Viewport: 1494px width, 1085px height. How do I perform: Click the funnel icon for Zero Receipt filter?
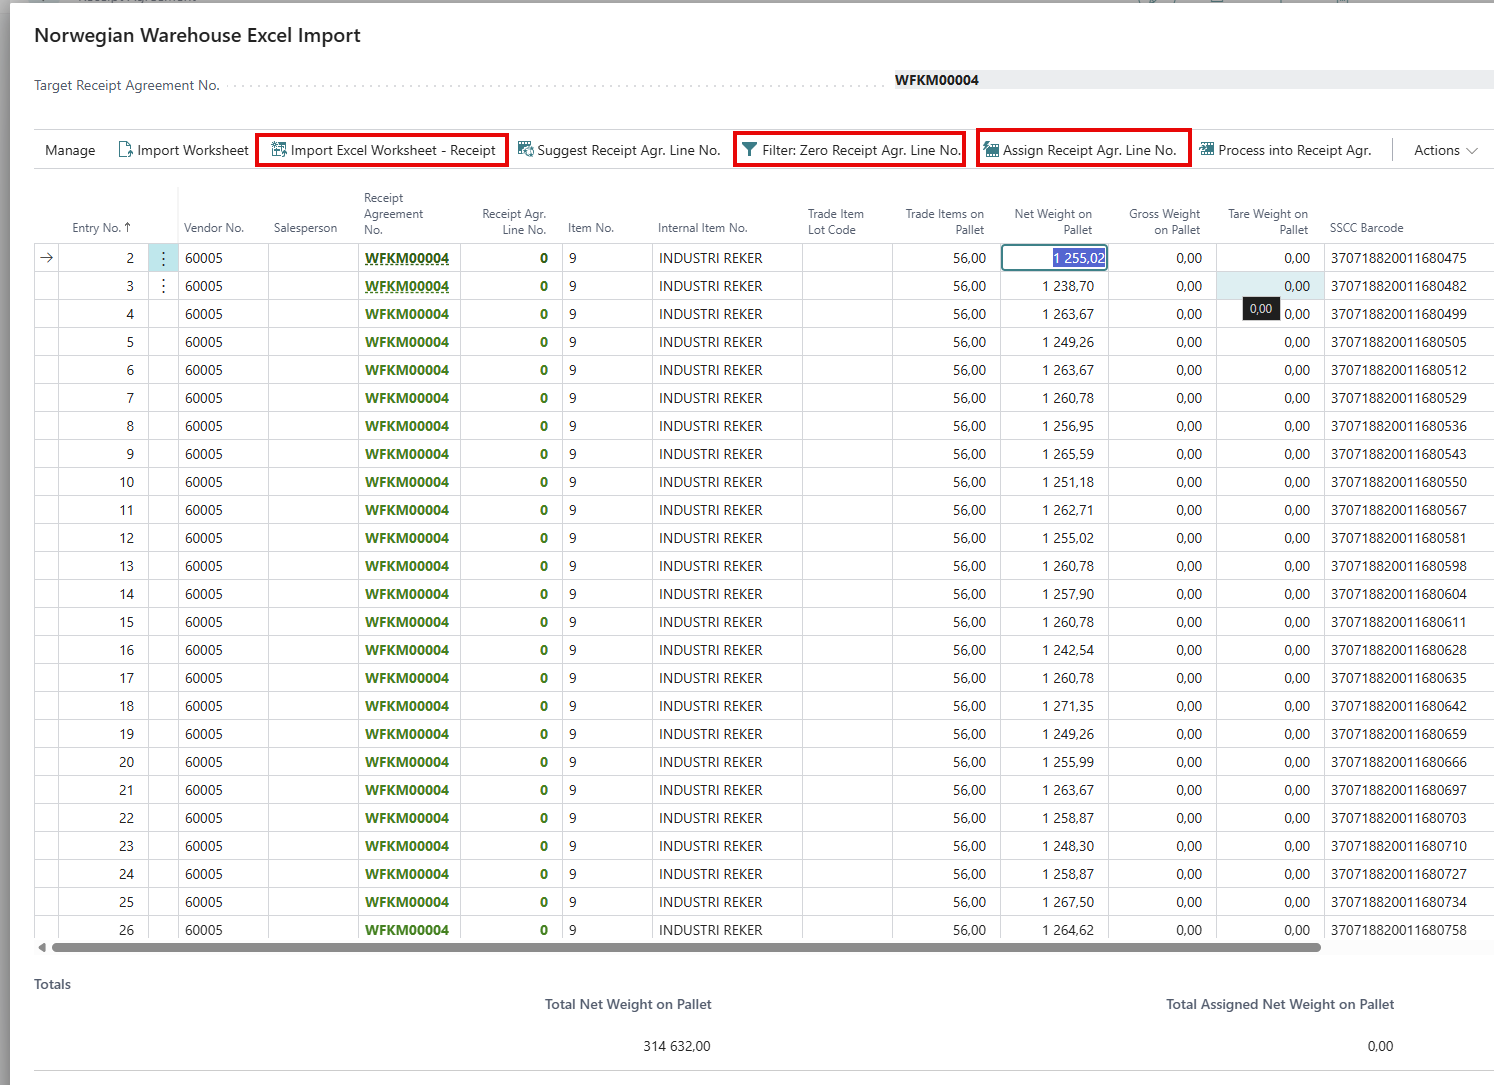pos(749,150)
